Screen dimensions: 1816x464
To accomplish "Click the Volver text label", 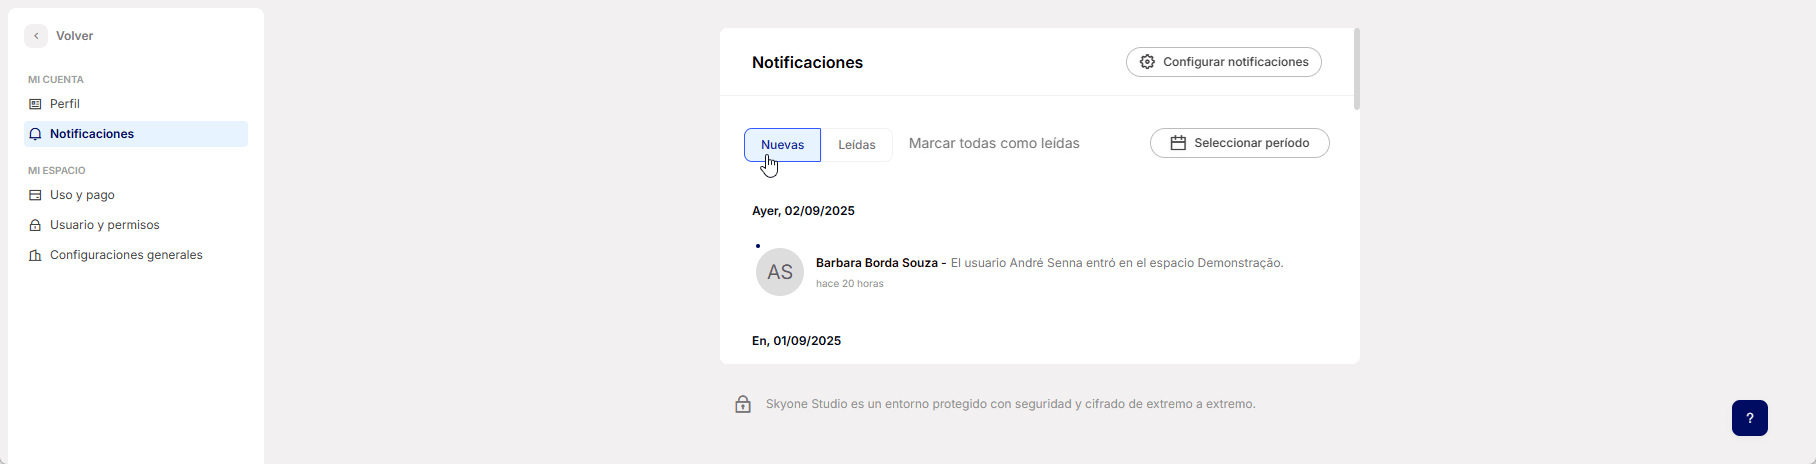I will (x=74, y=36).
